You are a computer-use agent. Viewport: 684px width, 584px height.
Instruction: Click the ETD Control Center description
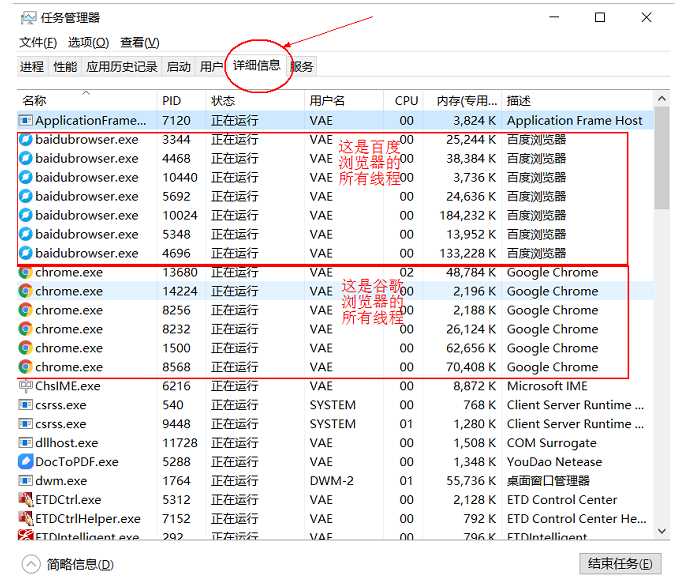click(x=562, y=500)
